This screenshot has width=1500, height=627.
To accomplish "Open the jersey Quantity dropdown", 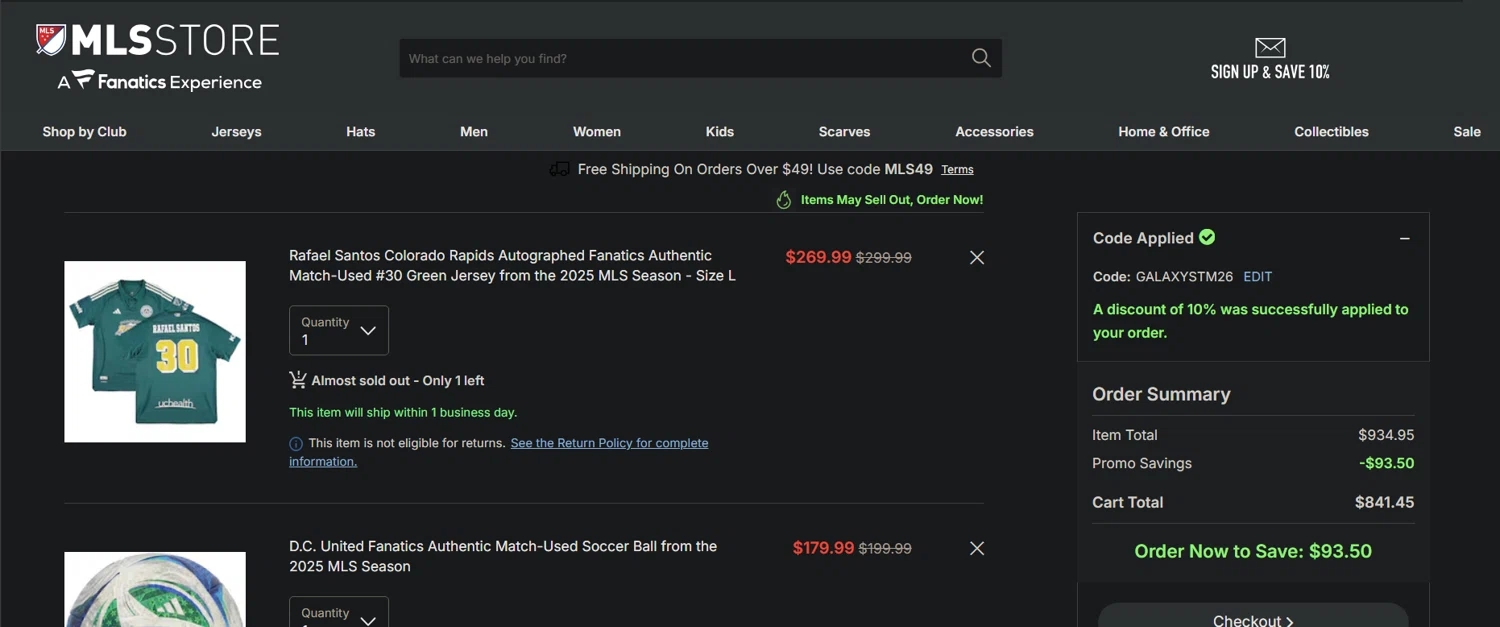I will click(339, 330).
